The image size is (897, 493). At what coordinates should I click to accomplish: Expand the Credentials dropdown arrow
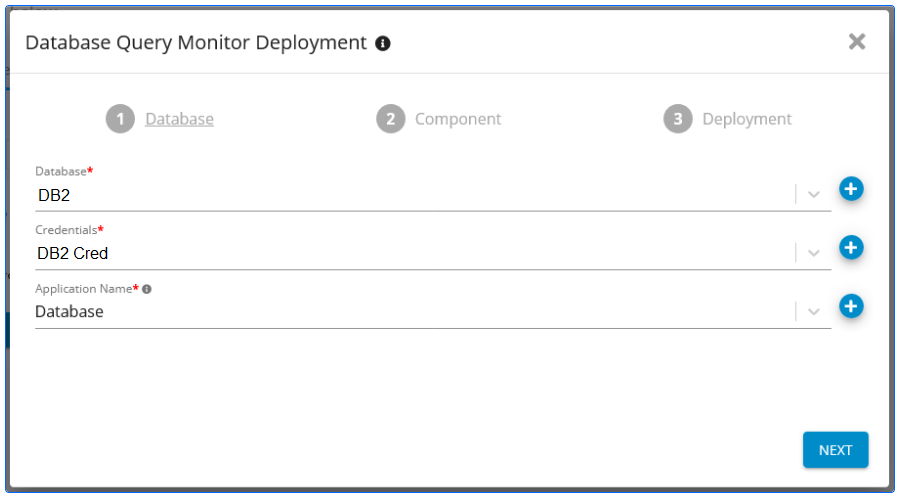(814, 253)
